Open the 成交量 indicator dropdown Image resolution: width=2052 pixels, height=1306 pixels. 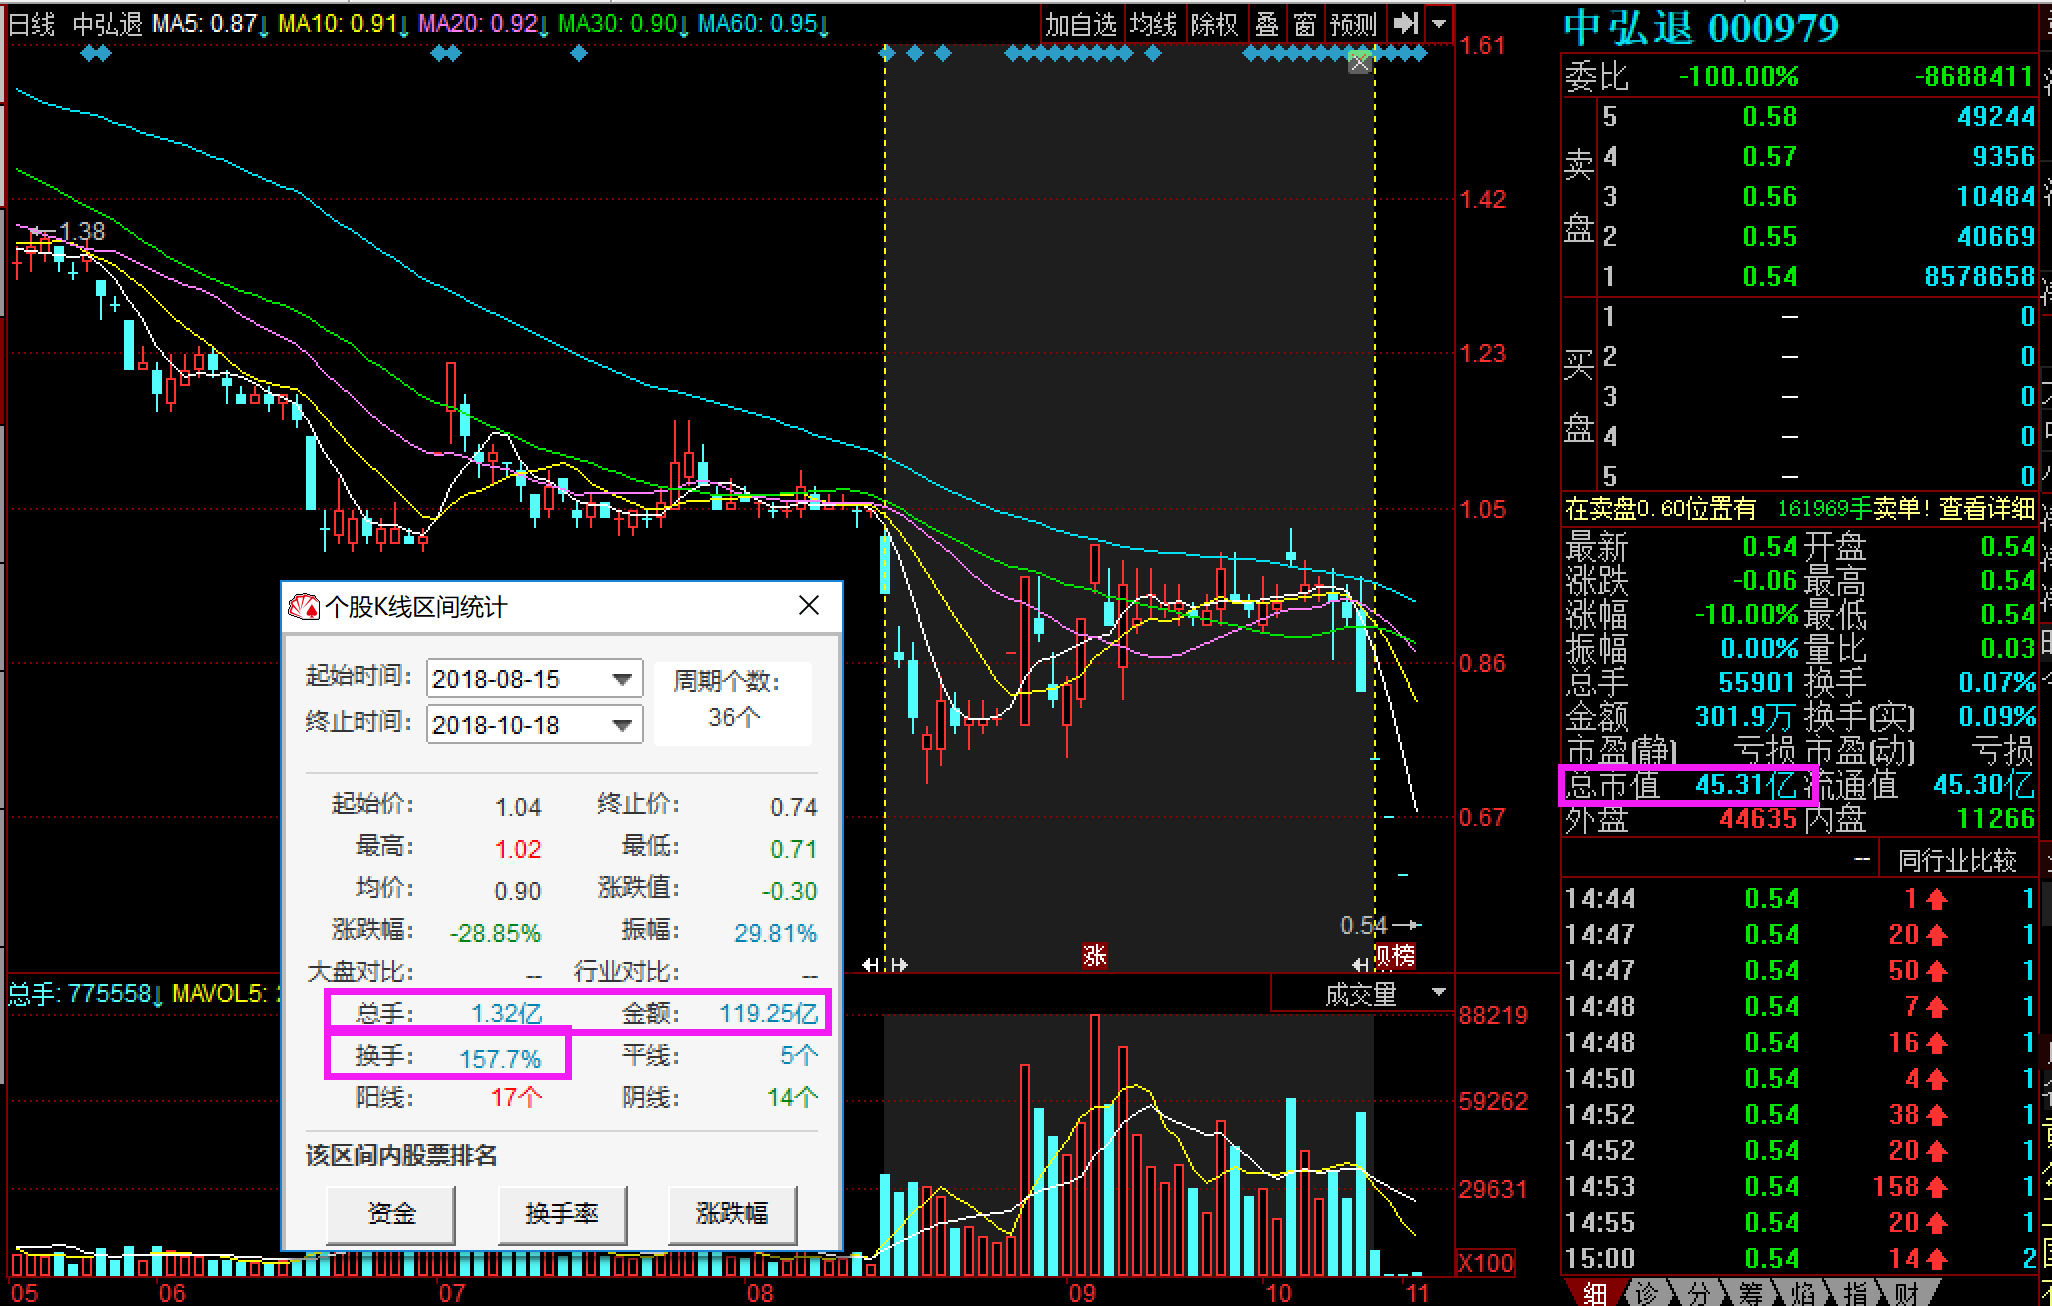(1438, 993)
